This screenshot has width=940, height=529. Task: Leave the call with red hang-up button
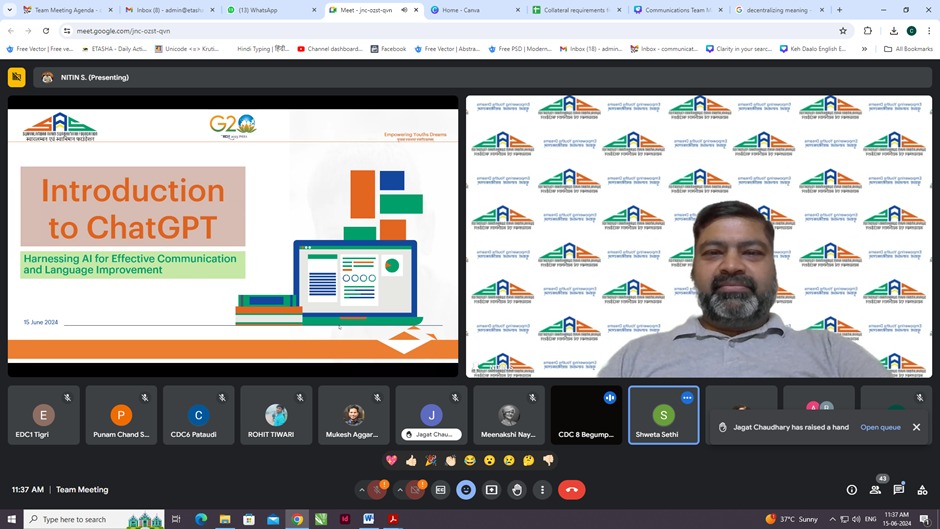572,490
